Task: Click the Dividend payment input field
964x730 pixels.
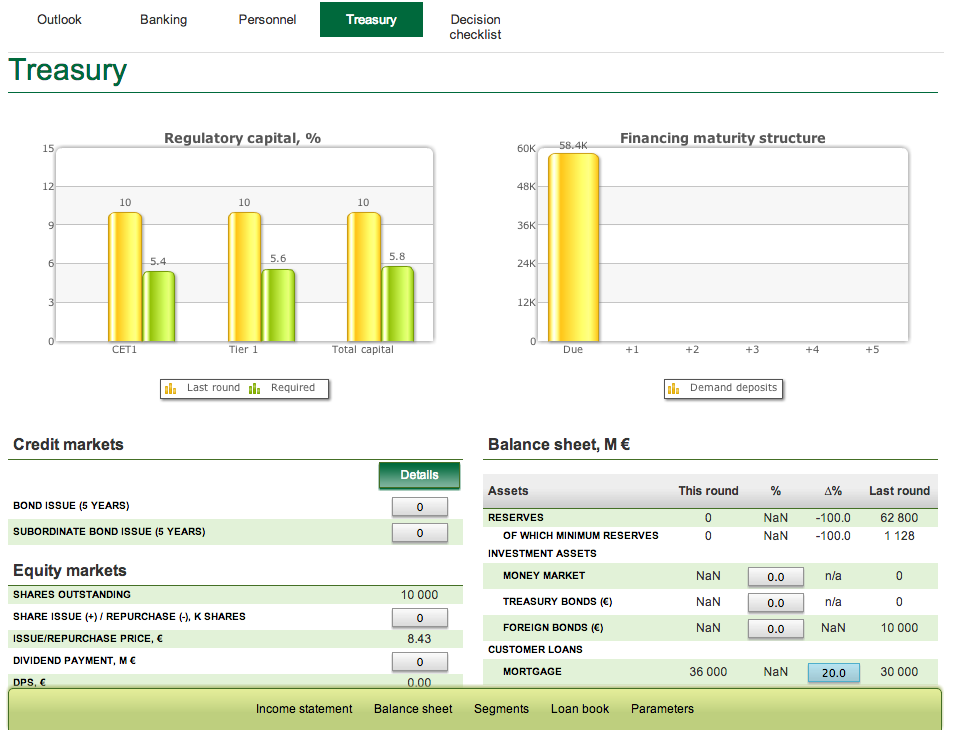Action: [419, 662]
